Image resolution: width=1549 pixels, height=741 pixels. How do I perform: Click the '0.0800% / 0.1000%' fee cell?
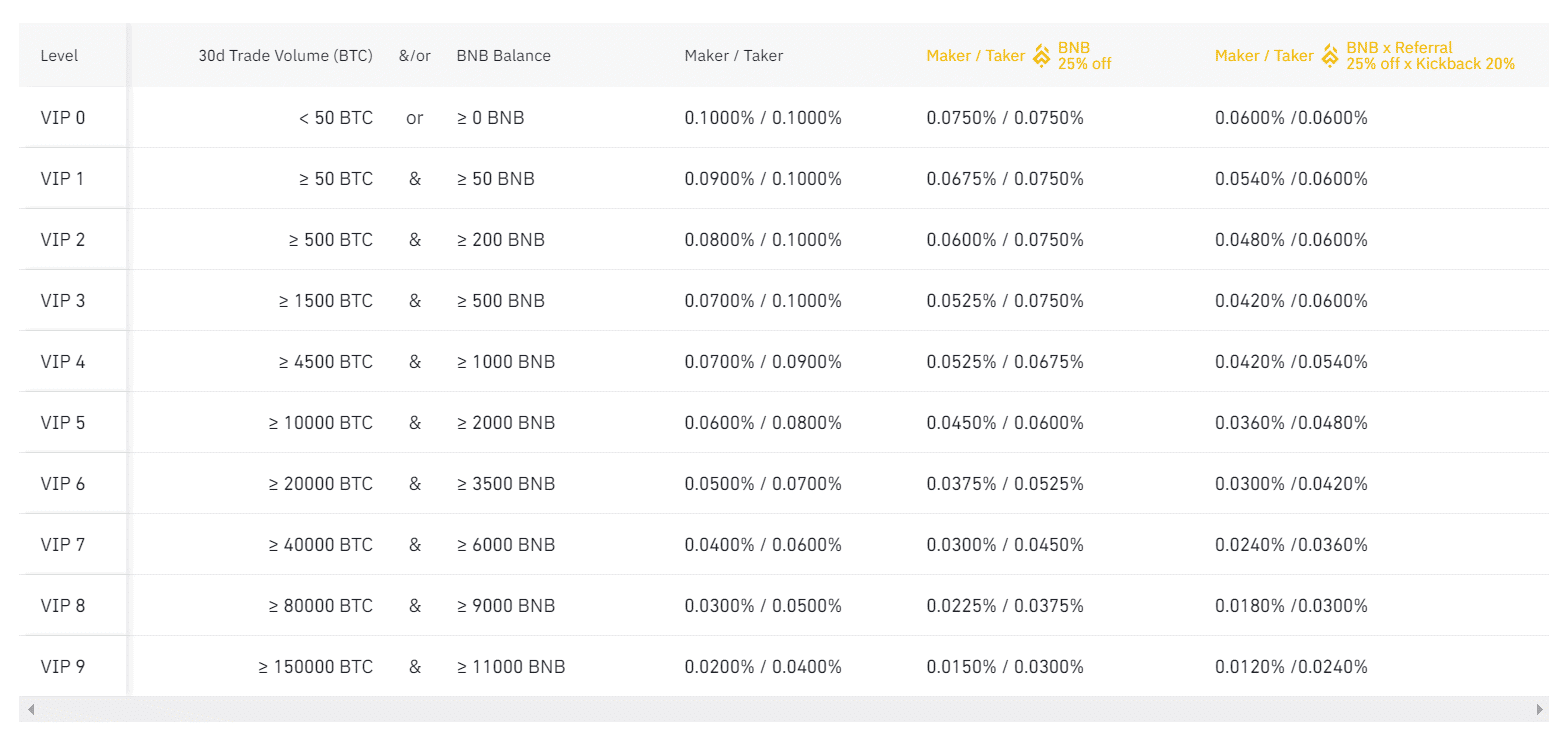(763, 240)
